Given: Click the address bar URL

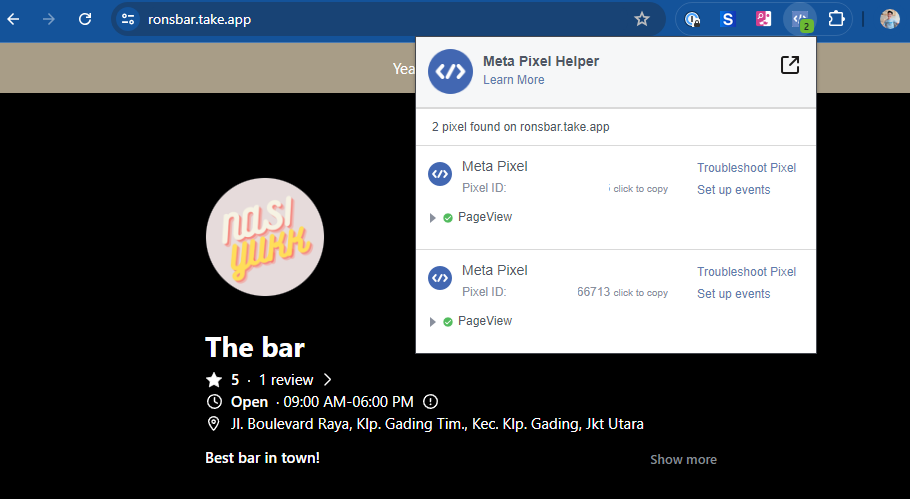Looking at the screenshot, I should [200, 19].
